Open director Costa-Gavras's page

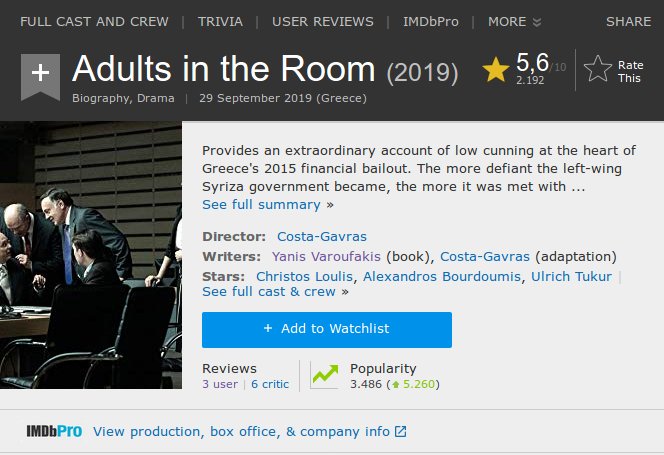click(x=322, y=237)
